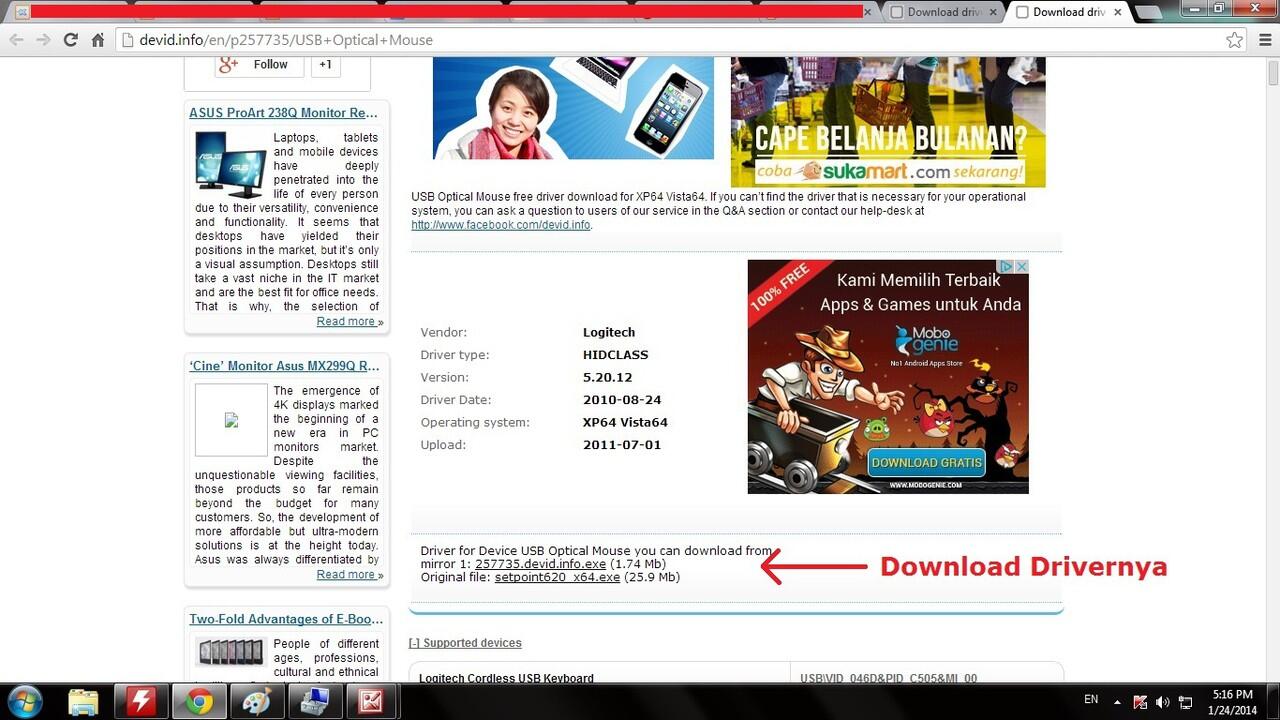This screenshot has width=1280, height=720.
Task: Select driver type value 'HIDCLASS'
Action: click(616, 355)
